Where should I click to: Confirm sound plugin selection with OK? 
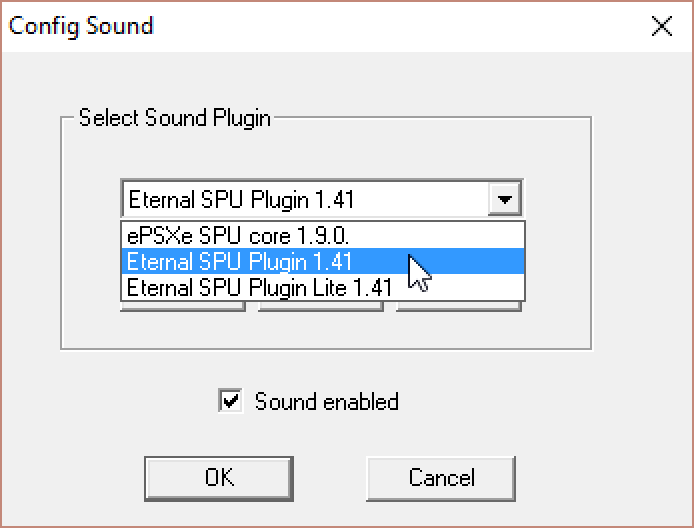click(219, 478)
